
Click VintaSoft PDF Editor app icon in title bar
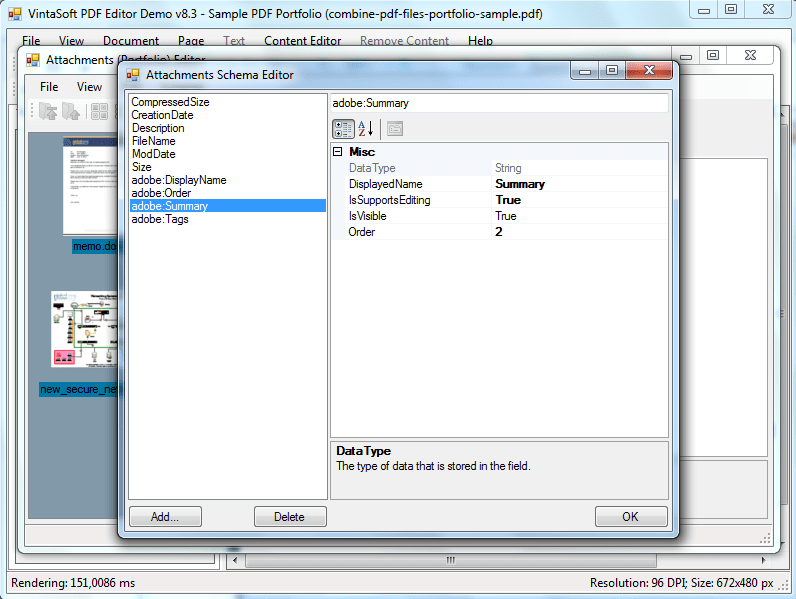tap(15, 14)
